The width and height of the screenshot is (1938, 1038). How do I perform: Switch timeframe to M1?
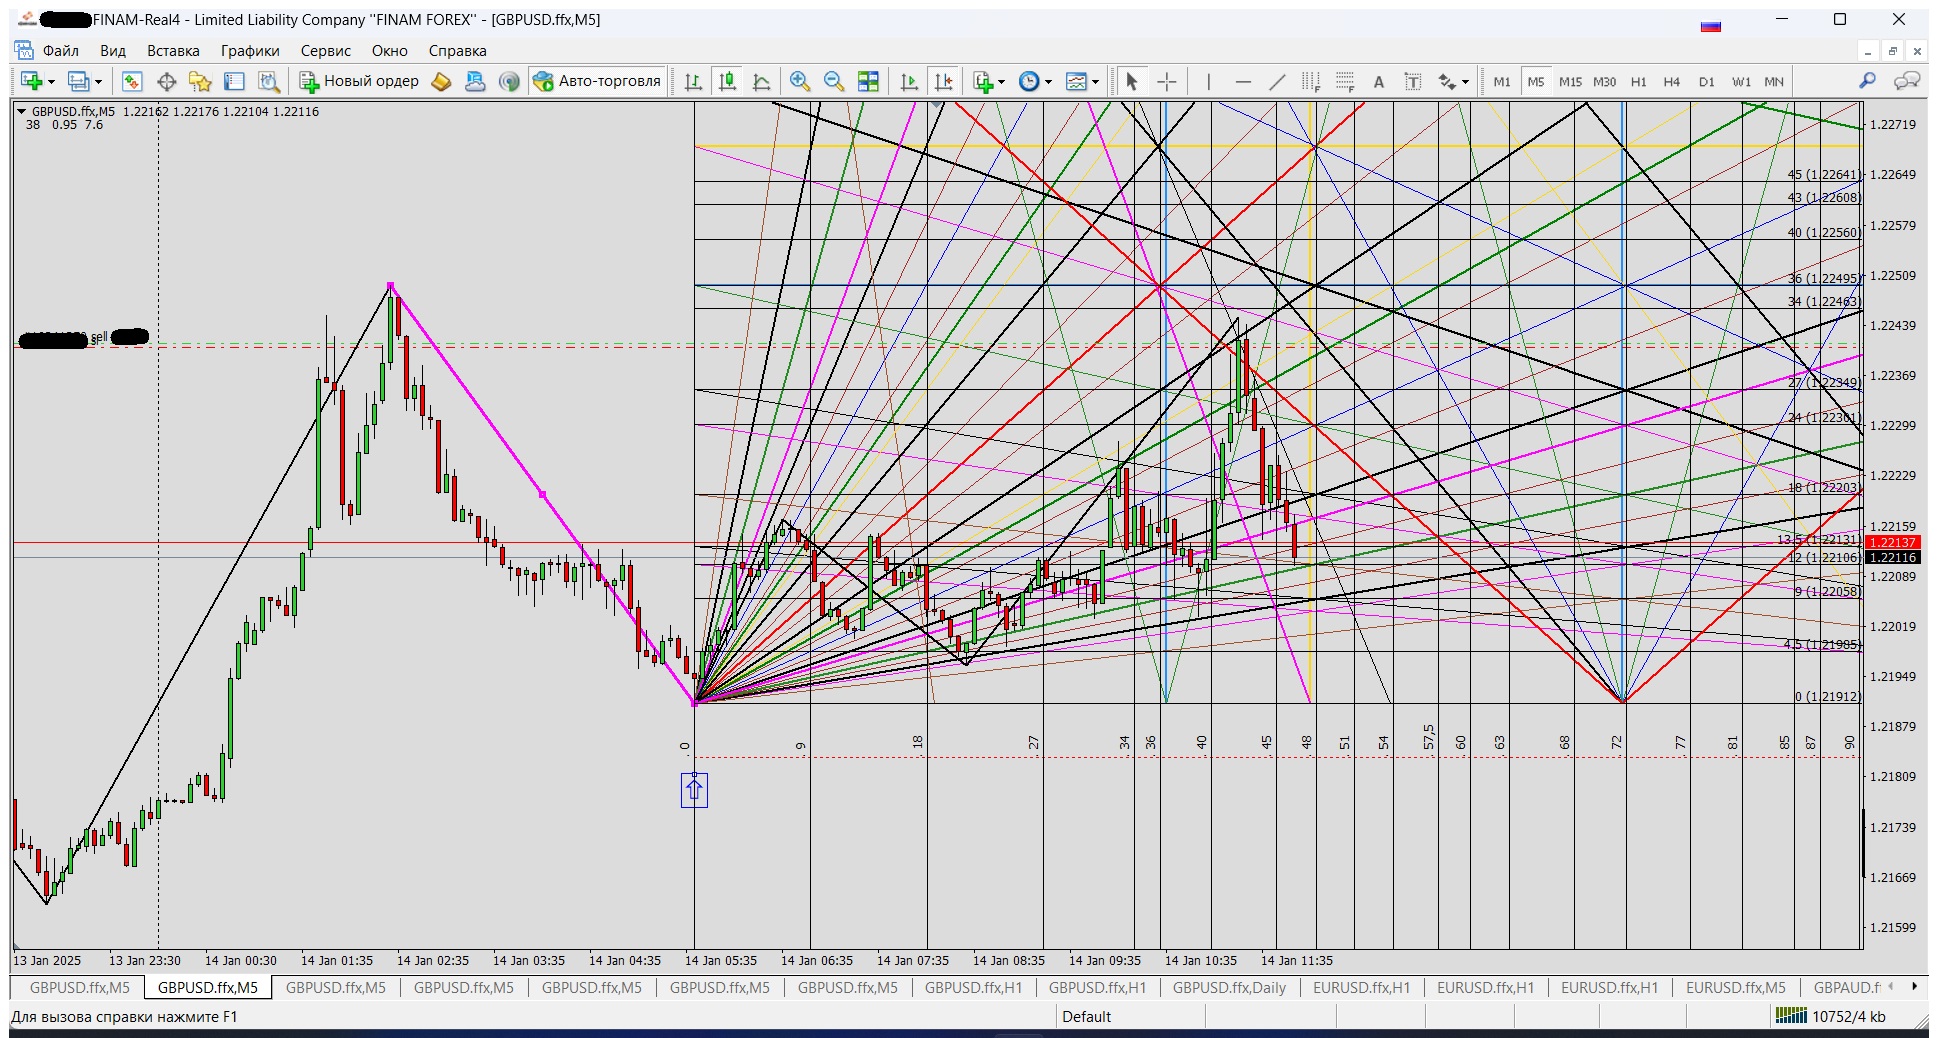1502,82
